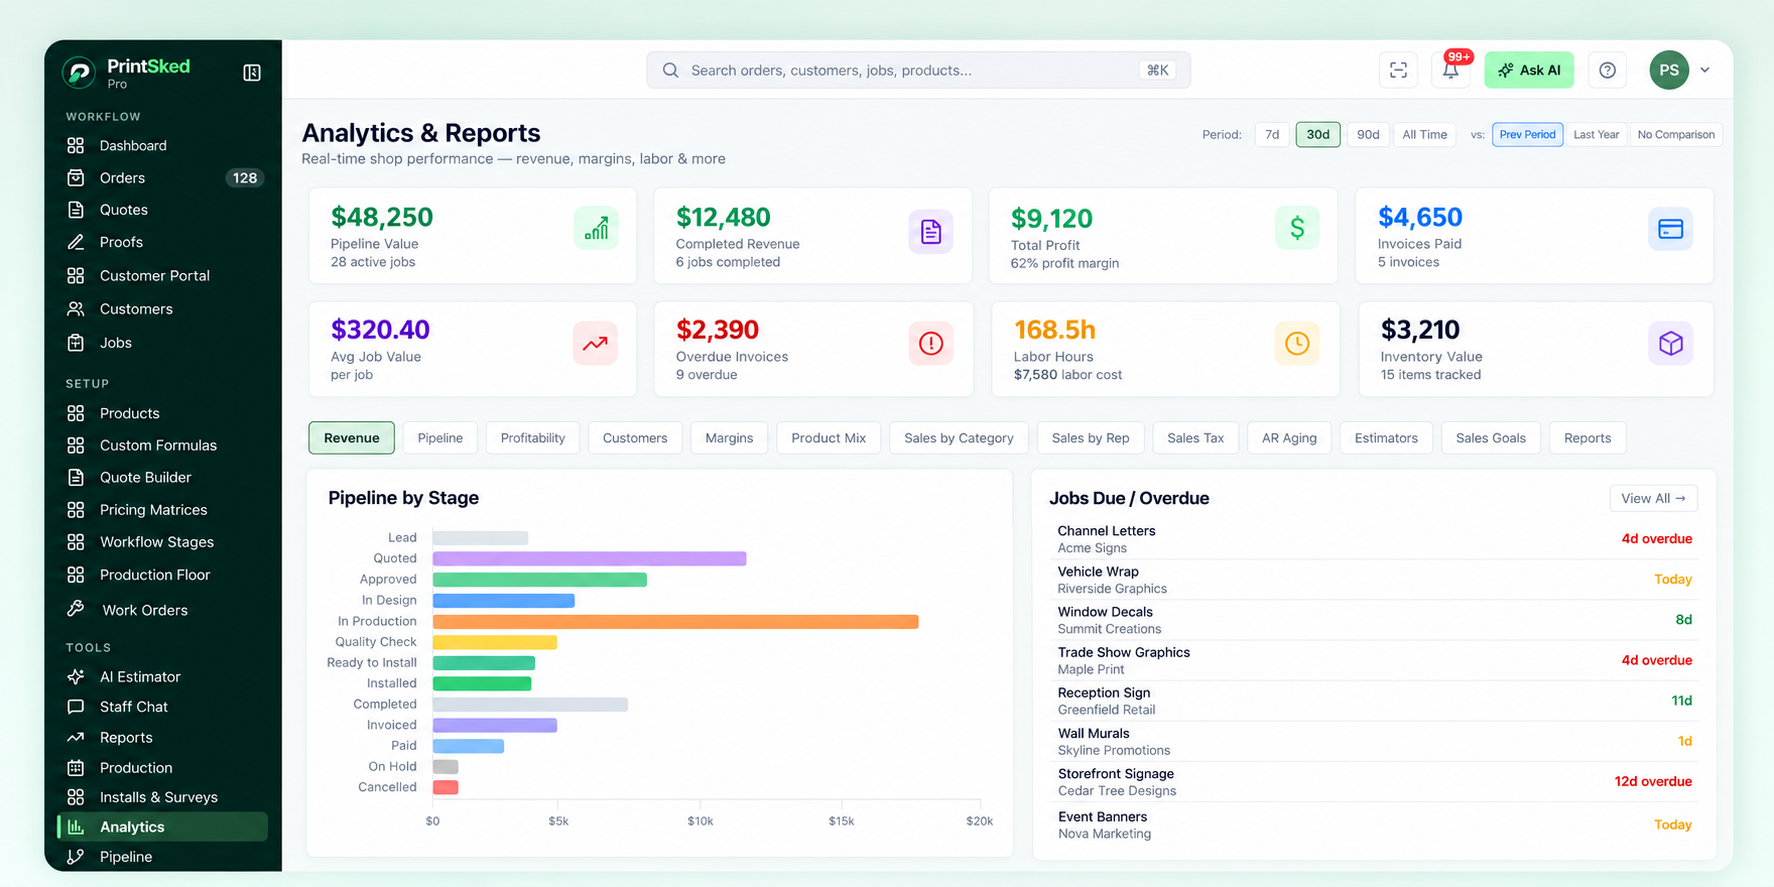Open Orders in the sidebar

162,178
